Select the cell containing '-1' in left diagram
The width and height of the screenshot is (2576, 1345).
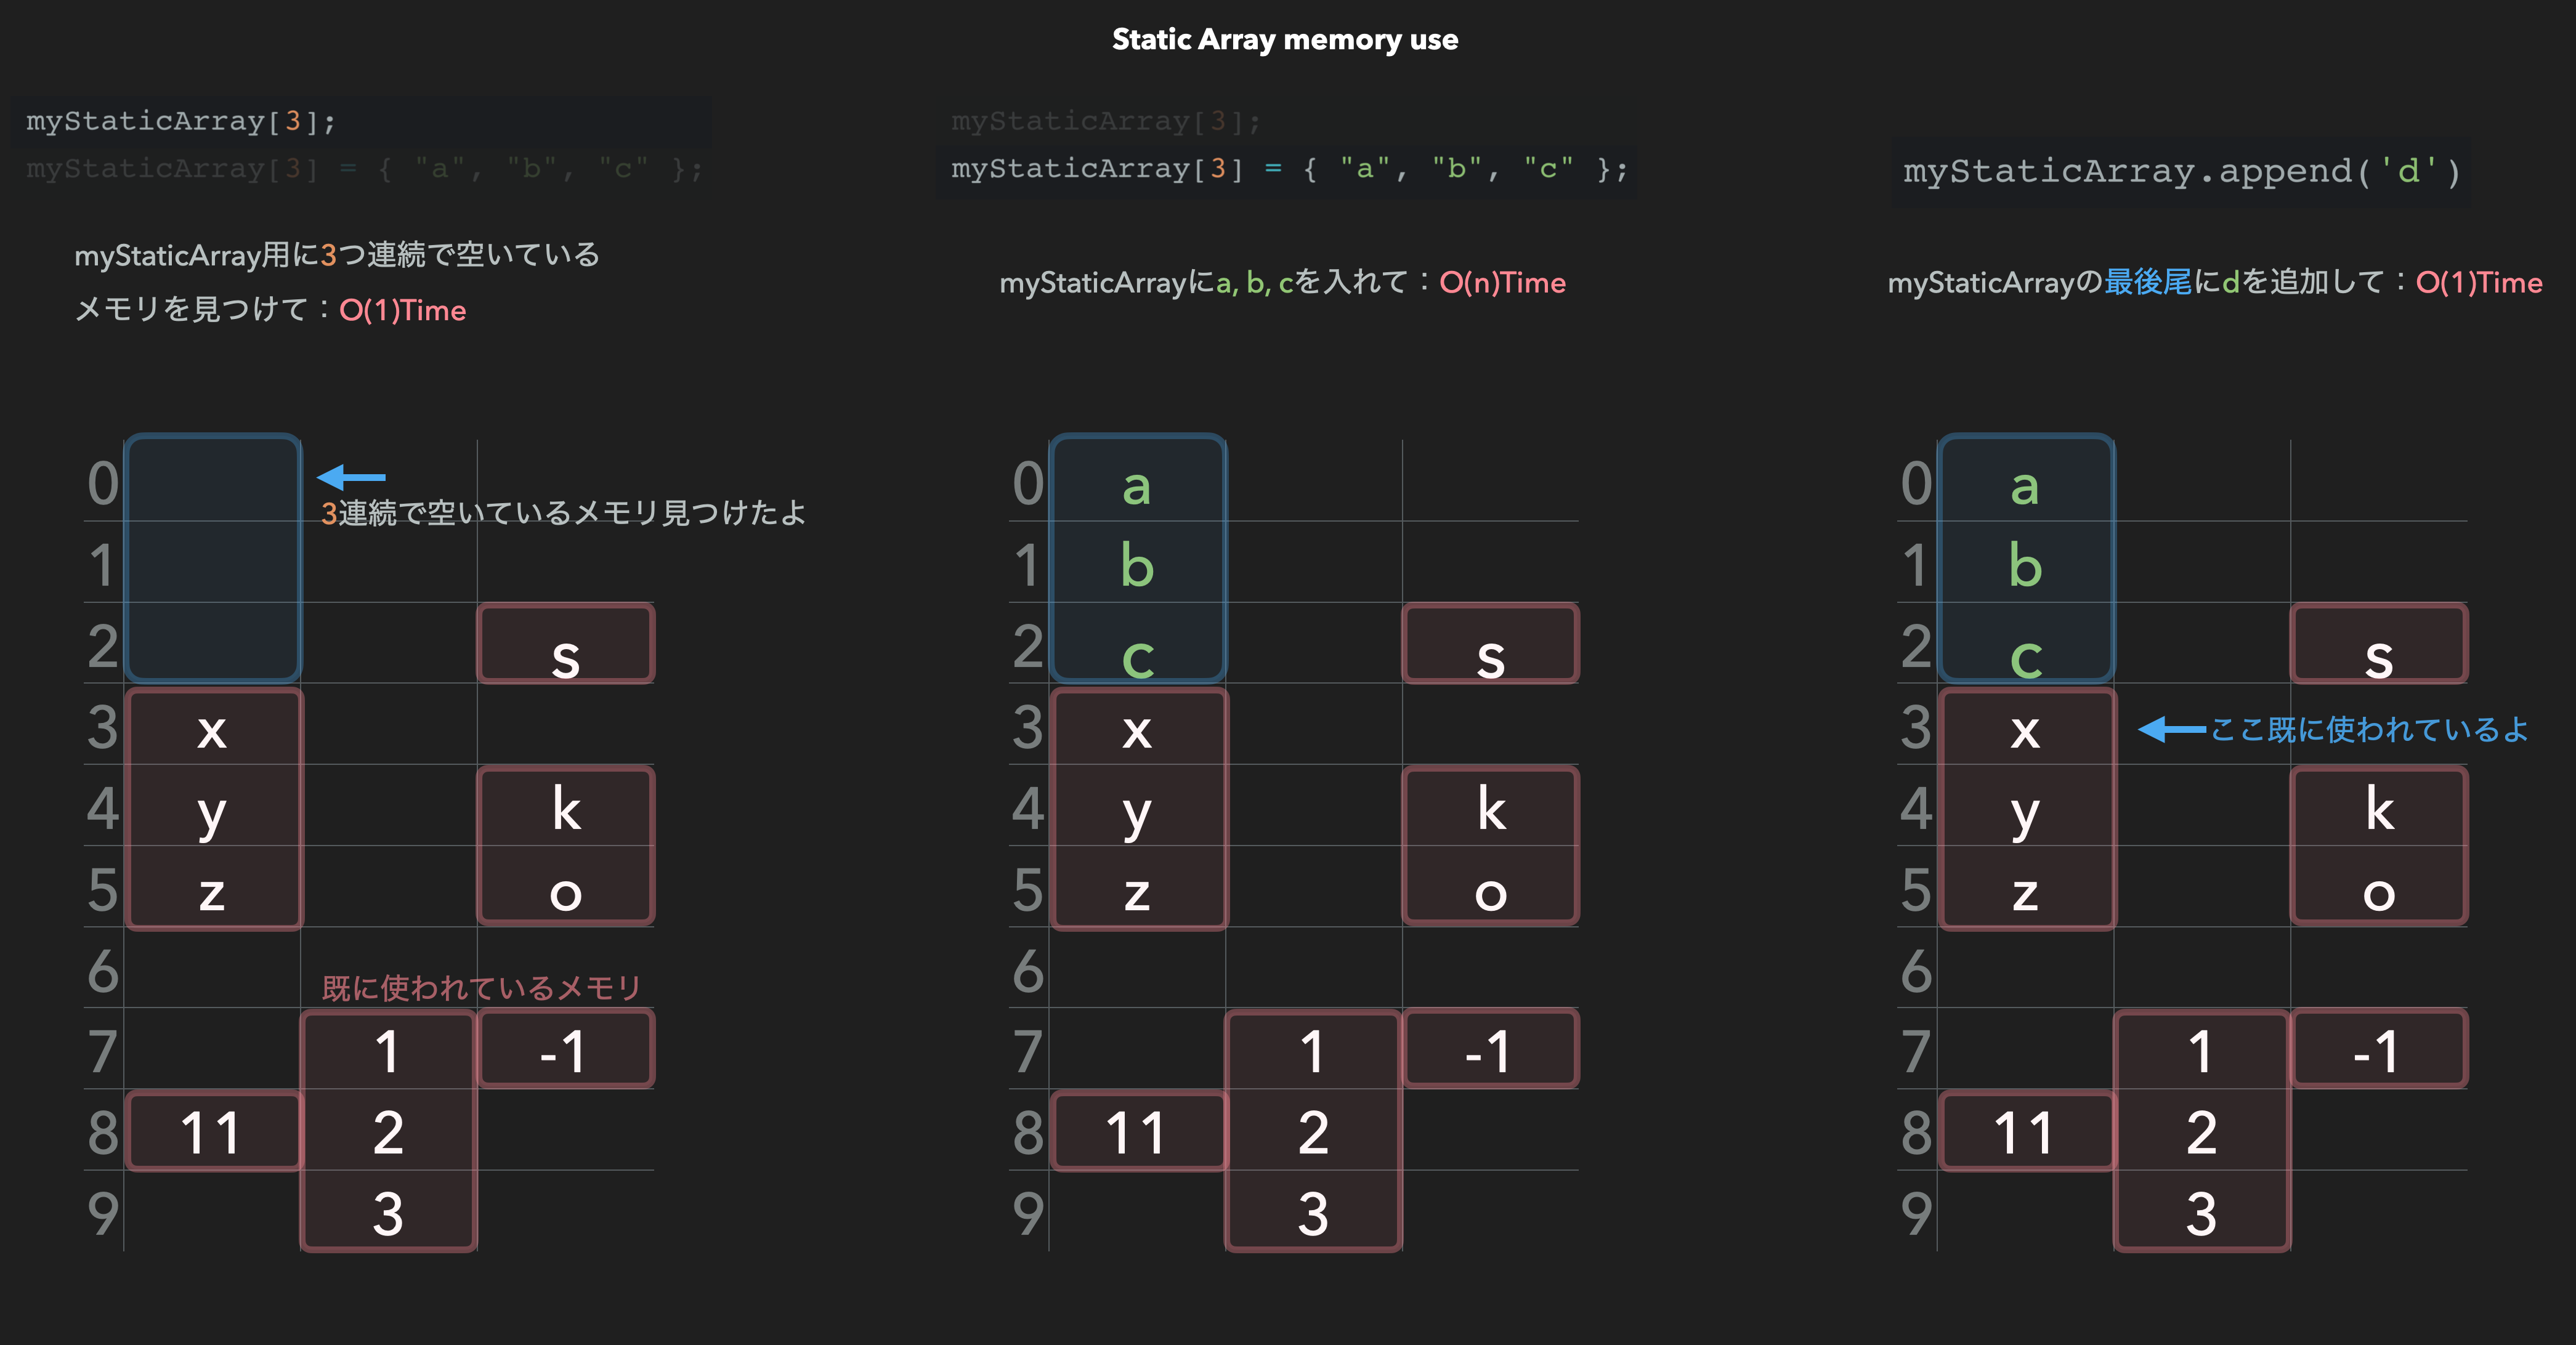pyautogui.click(x=565, y=1049)
